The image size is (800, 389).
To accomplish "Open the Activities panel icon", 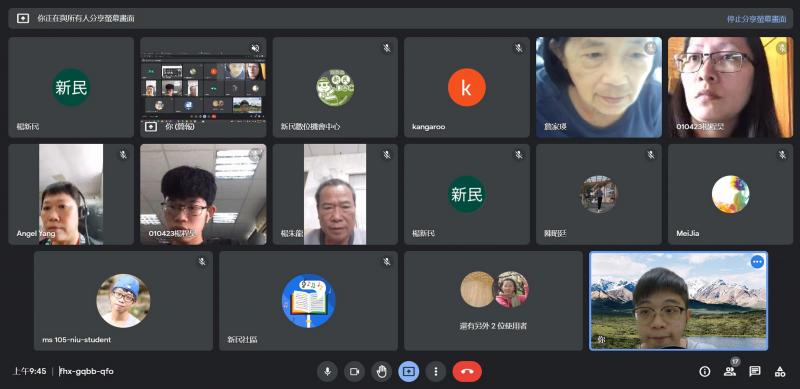I will [780, 372].
